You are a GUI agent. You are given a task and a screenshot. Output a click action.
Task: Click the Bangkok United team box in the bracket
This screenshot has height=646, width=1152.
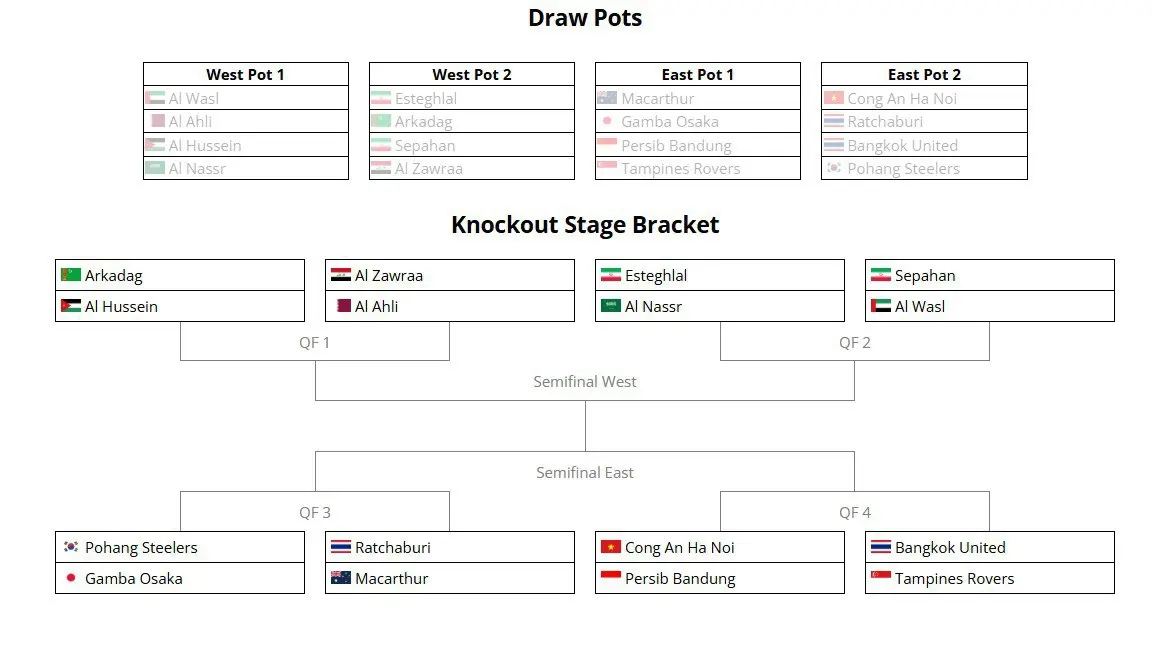(x=989, y=547)
